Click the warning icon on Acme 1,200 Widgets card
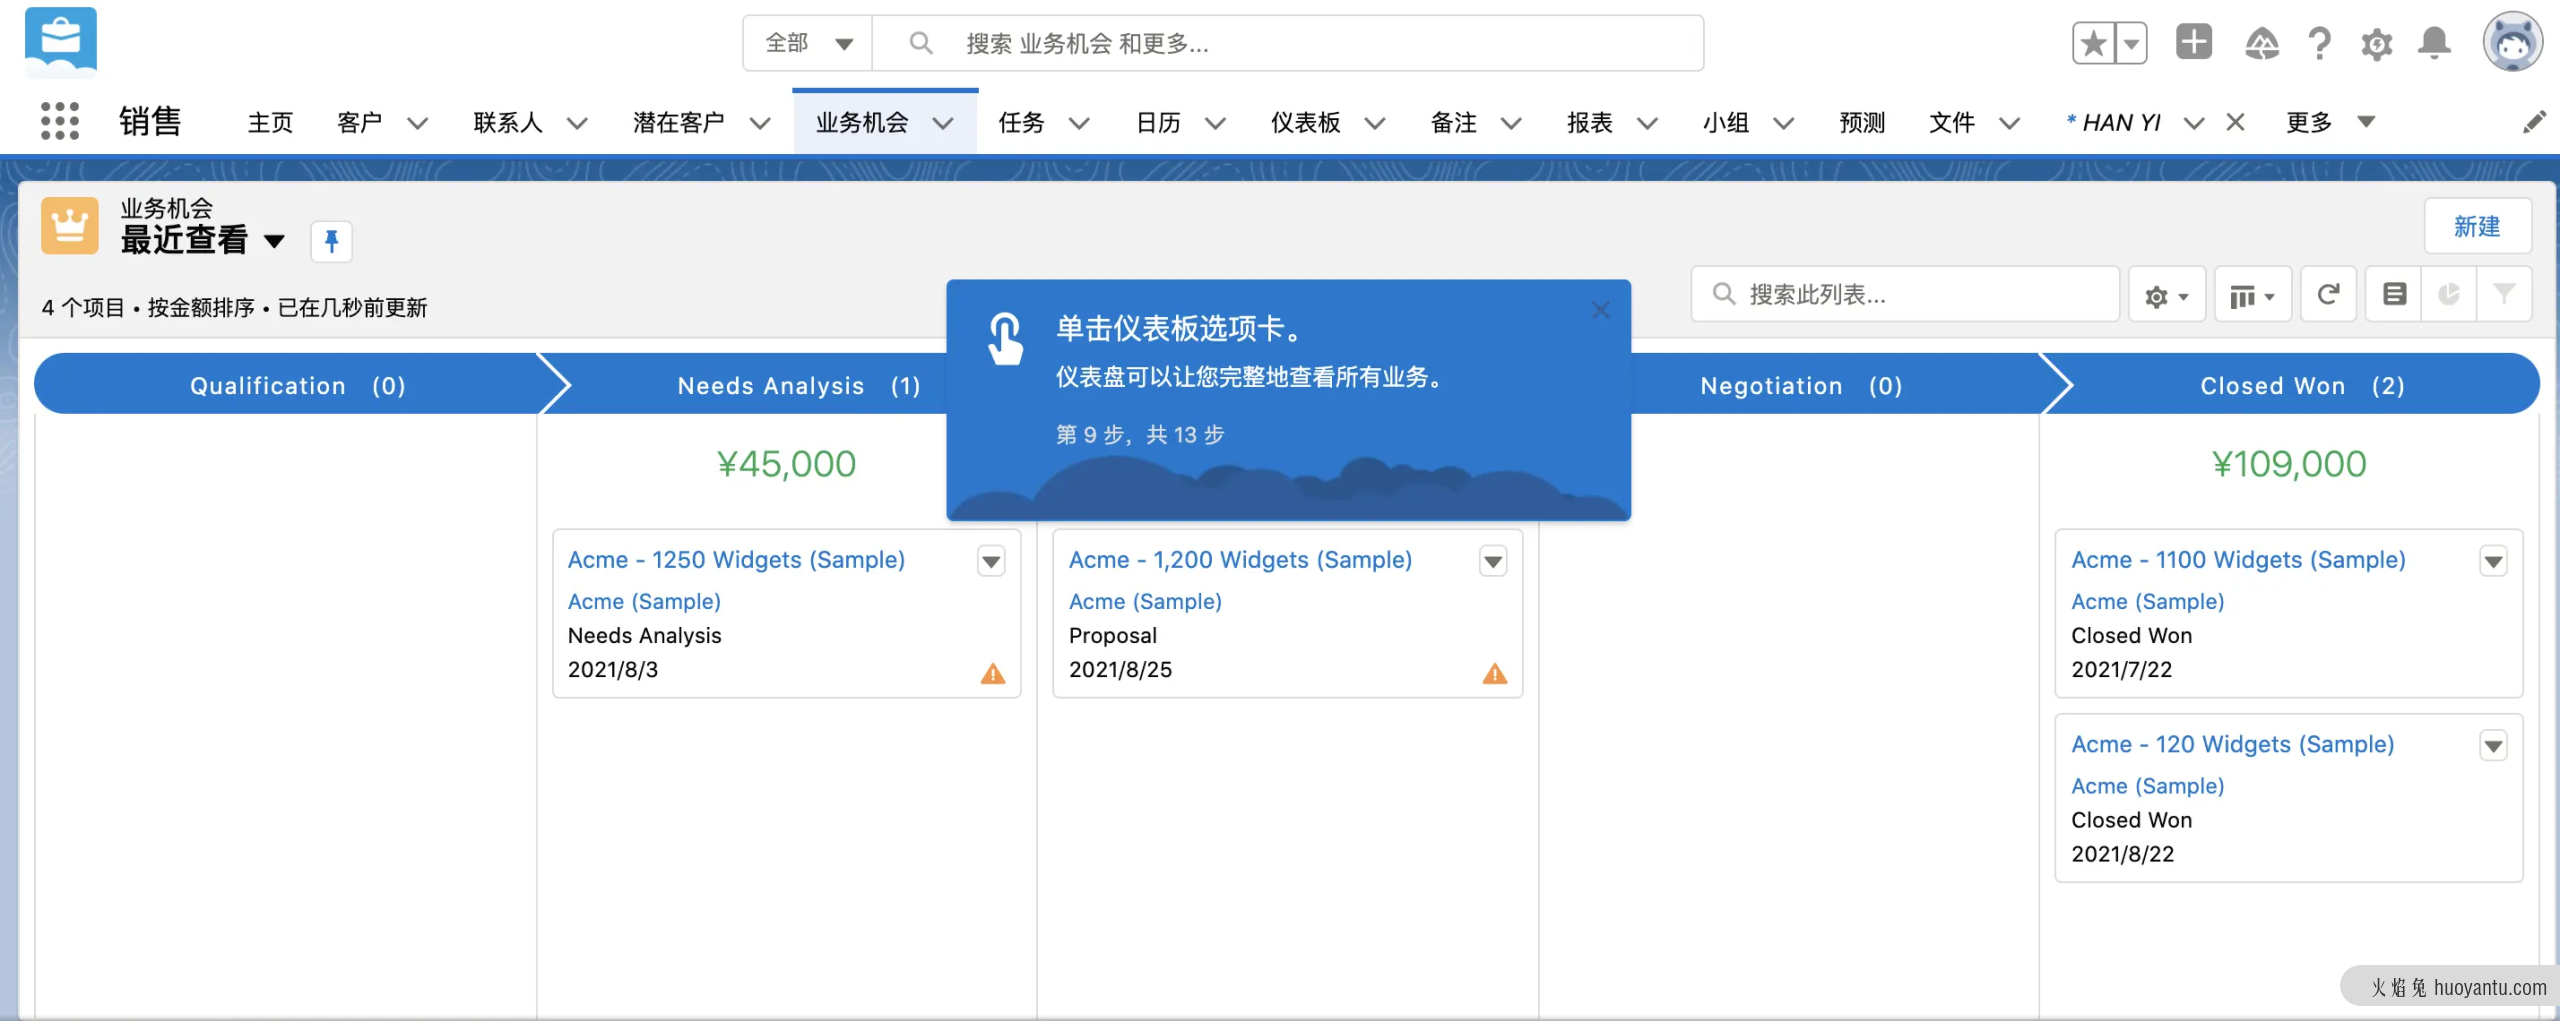The image size is (2560, 1021). 1495,673
